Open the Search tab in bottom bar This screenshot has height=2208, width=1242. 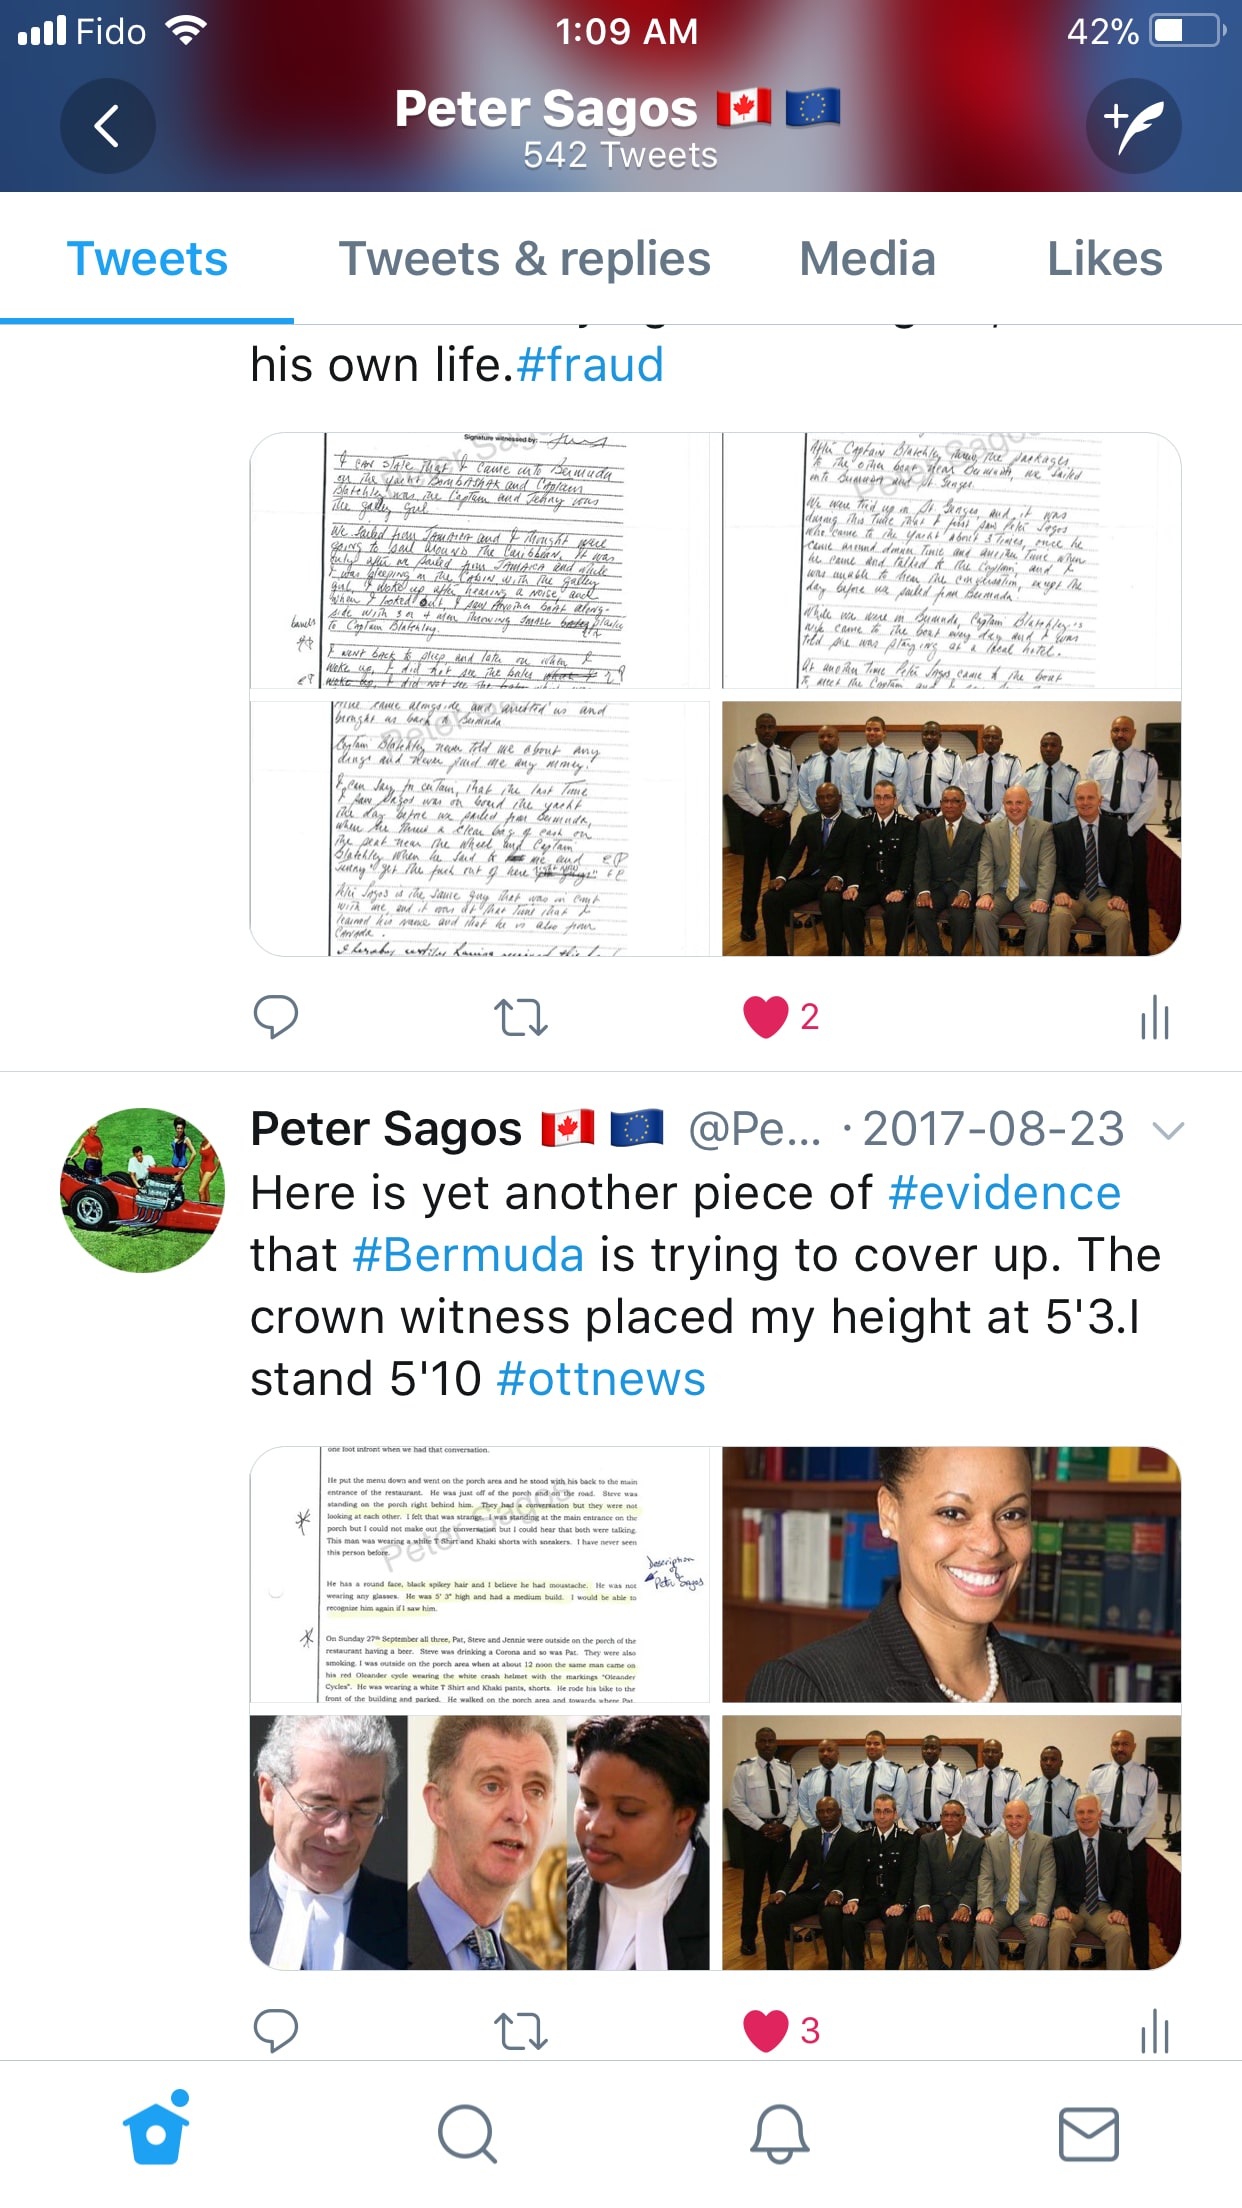point(467,2134)
